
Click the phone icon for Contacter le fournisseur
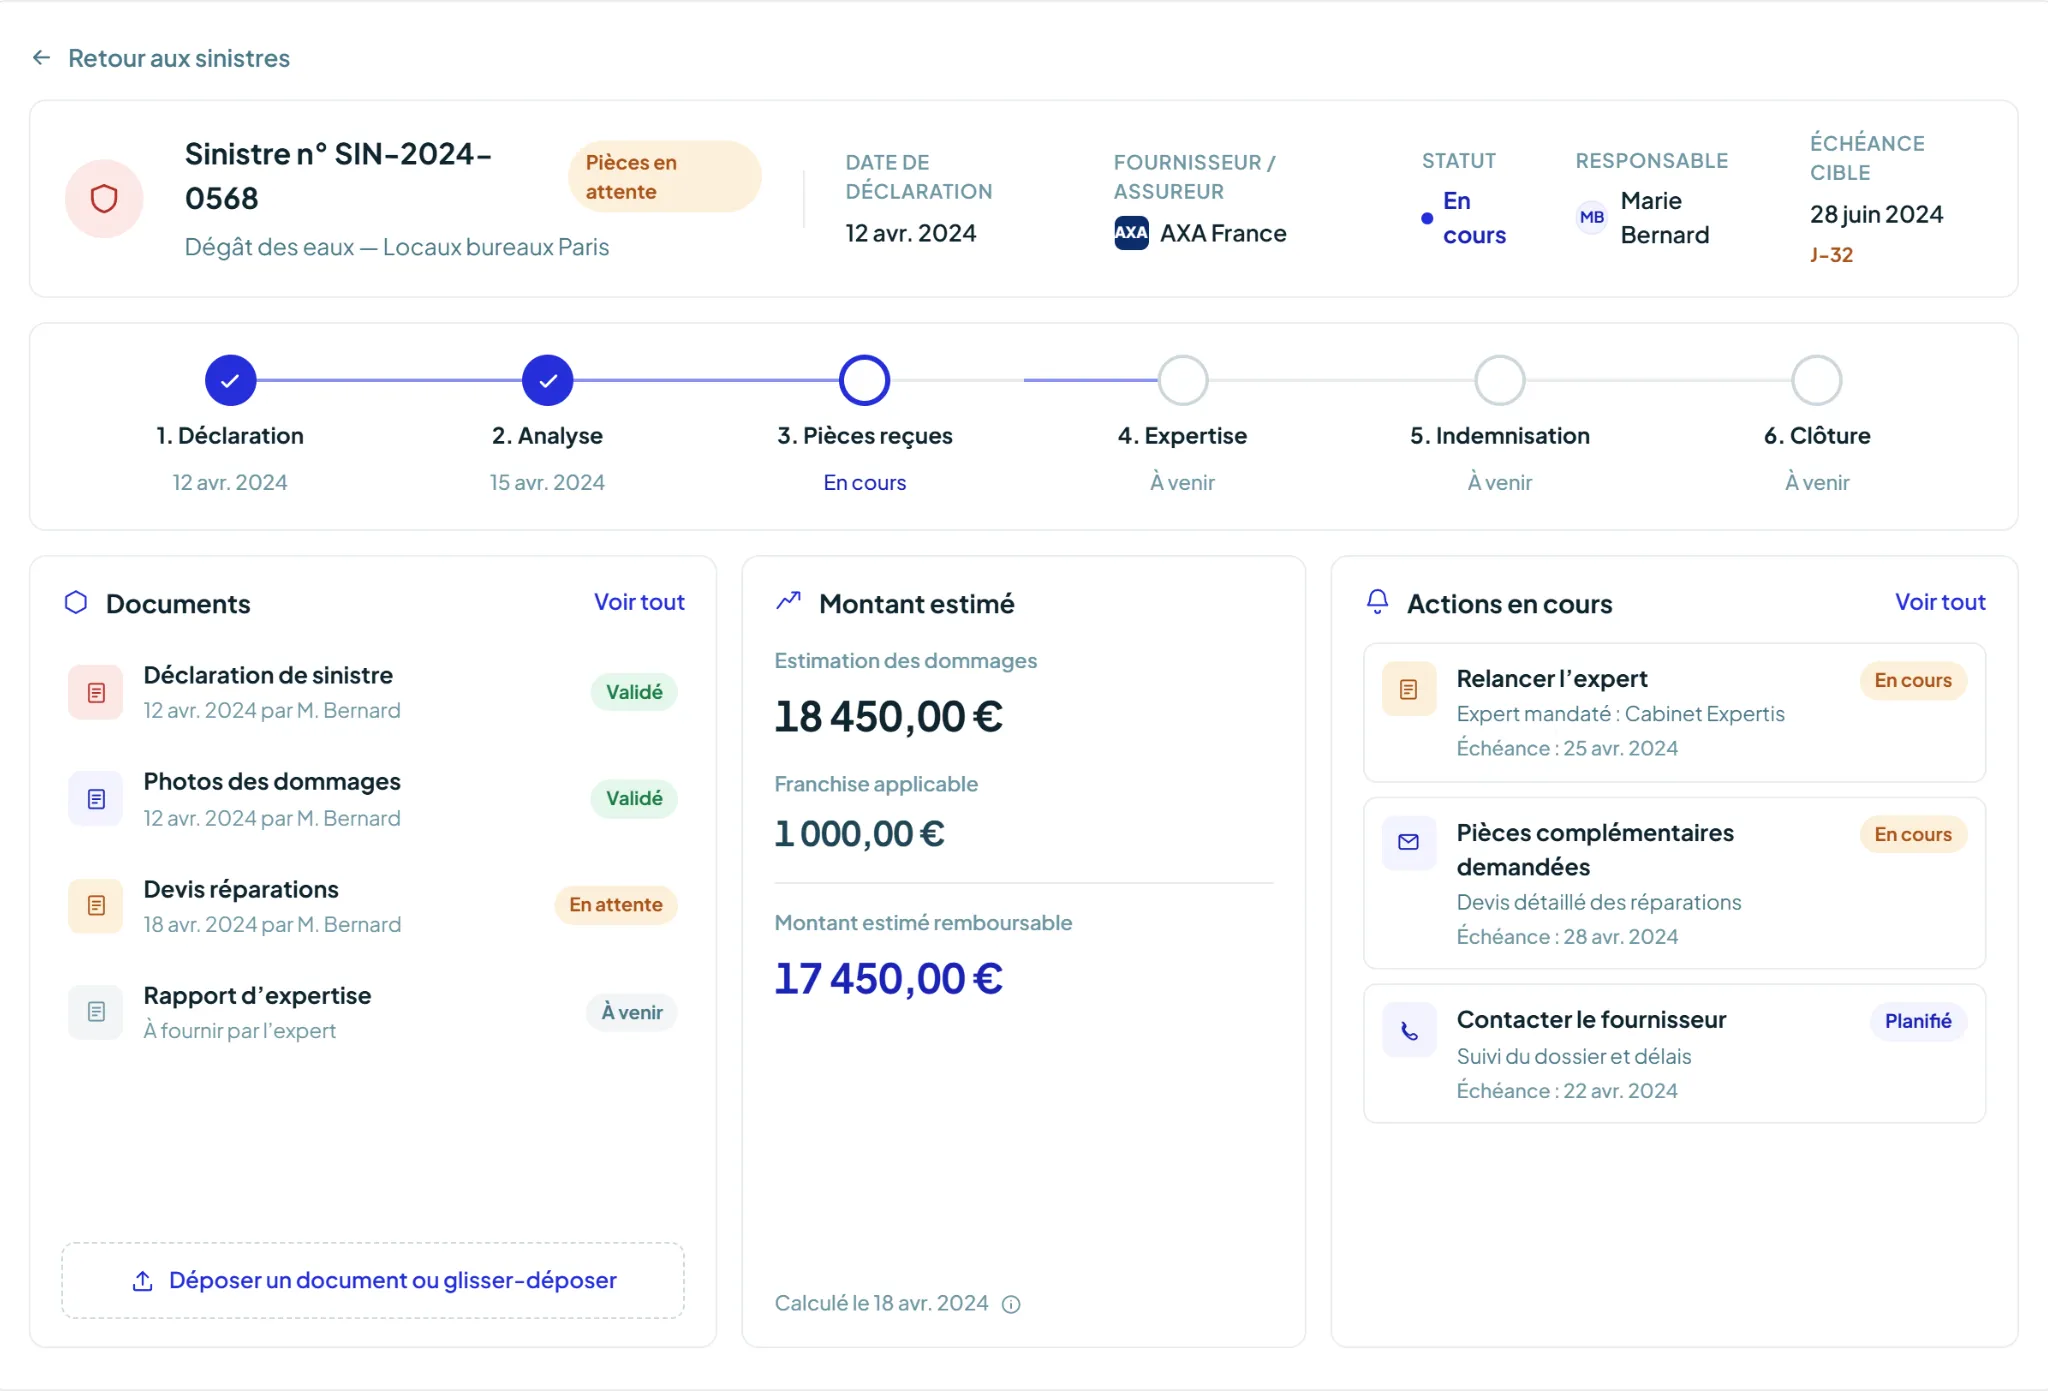(x=1409, y=1030)
